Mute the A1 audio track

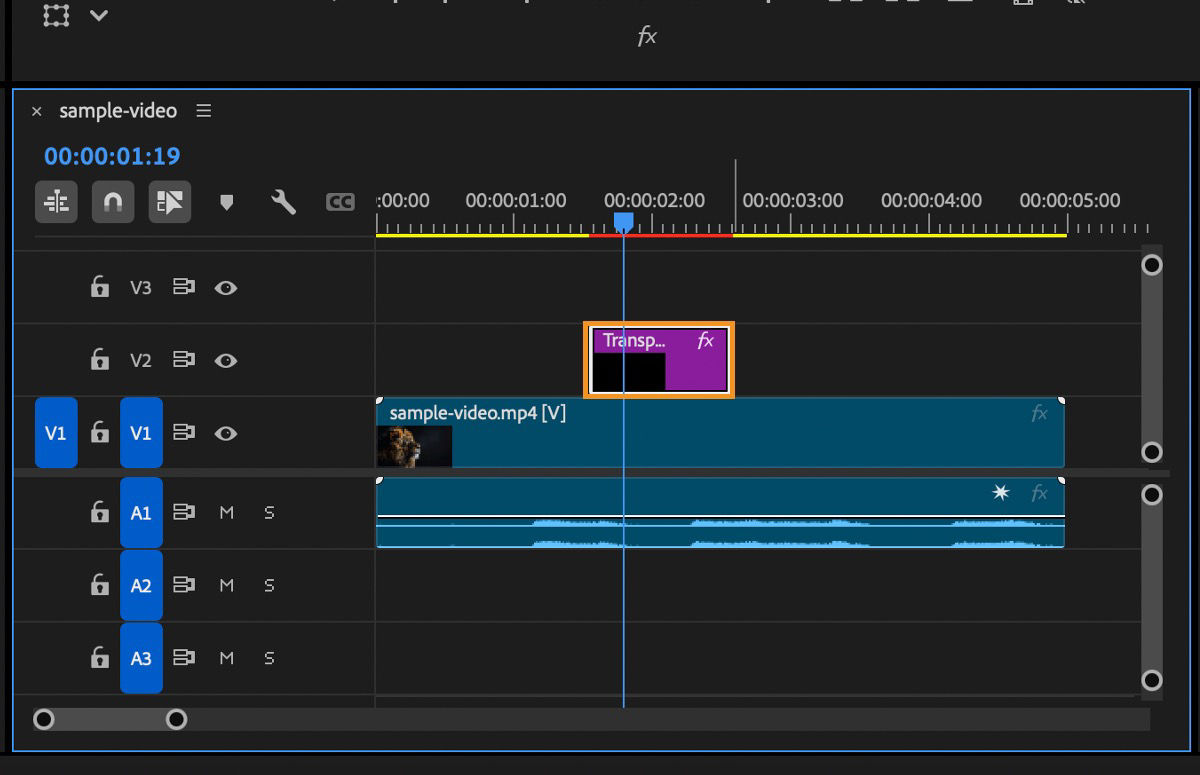(x=226, y=512)
